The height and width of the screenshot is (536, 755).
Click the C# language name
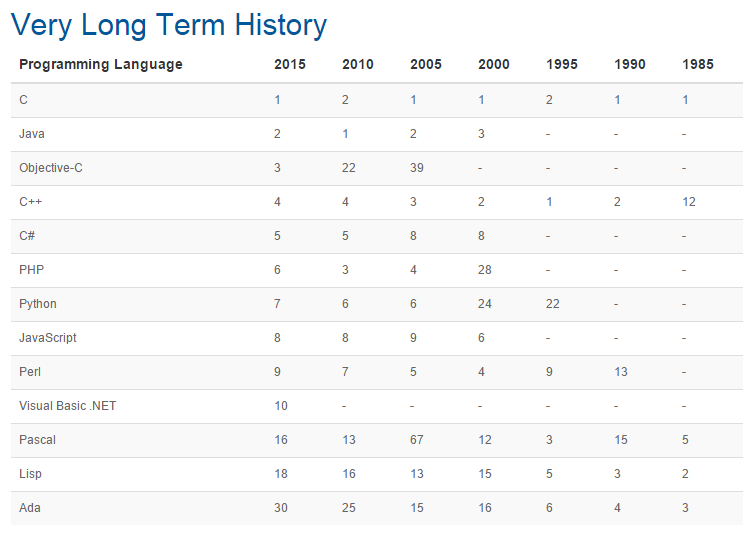pyautogui.click(x=27, y=236)
